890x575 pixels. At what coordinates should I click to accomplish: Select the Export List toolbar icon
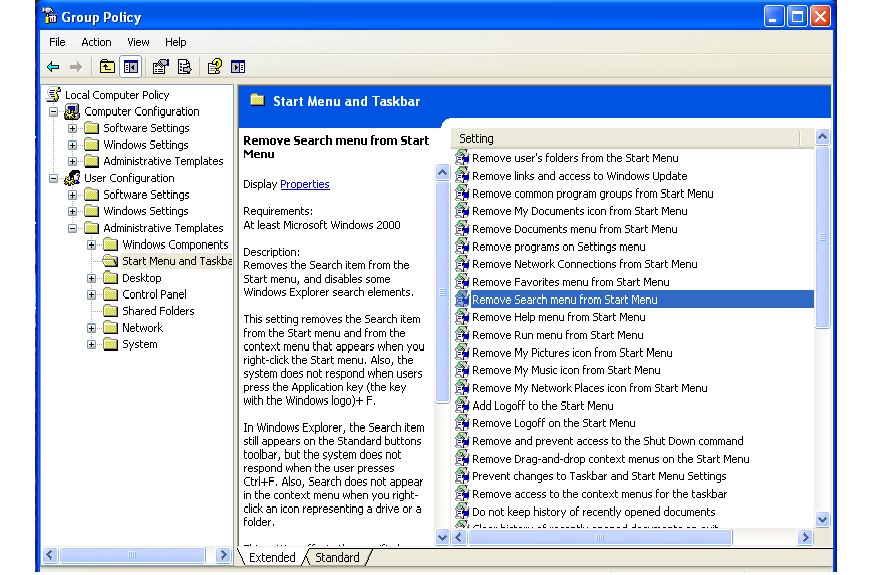(x=184, y=67)
